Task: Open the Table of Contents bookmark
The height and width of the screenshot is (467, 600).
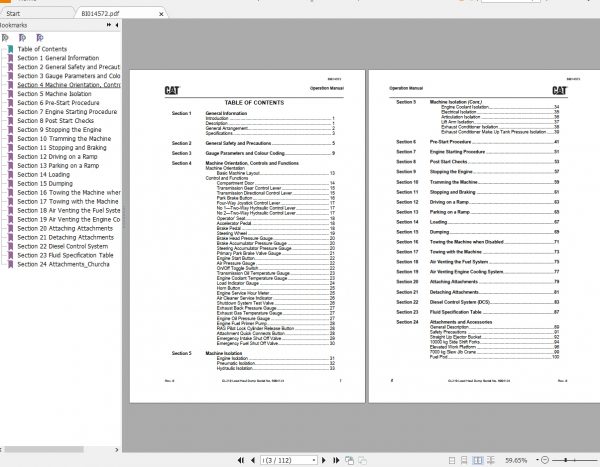Action: pyautogui.click(x=42, y=49)
